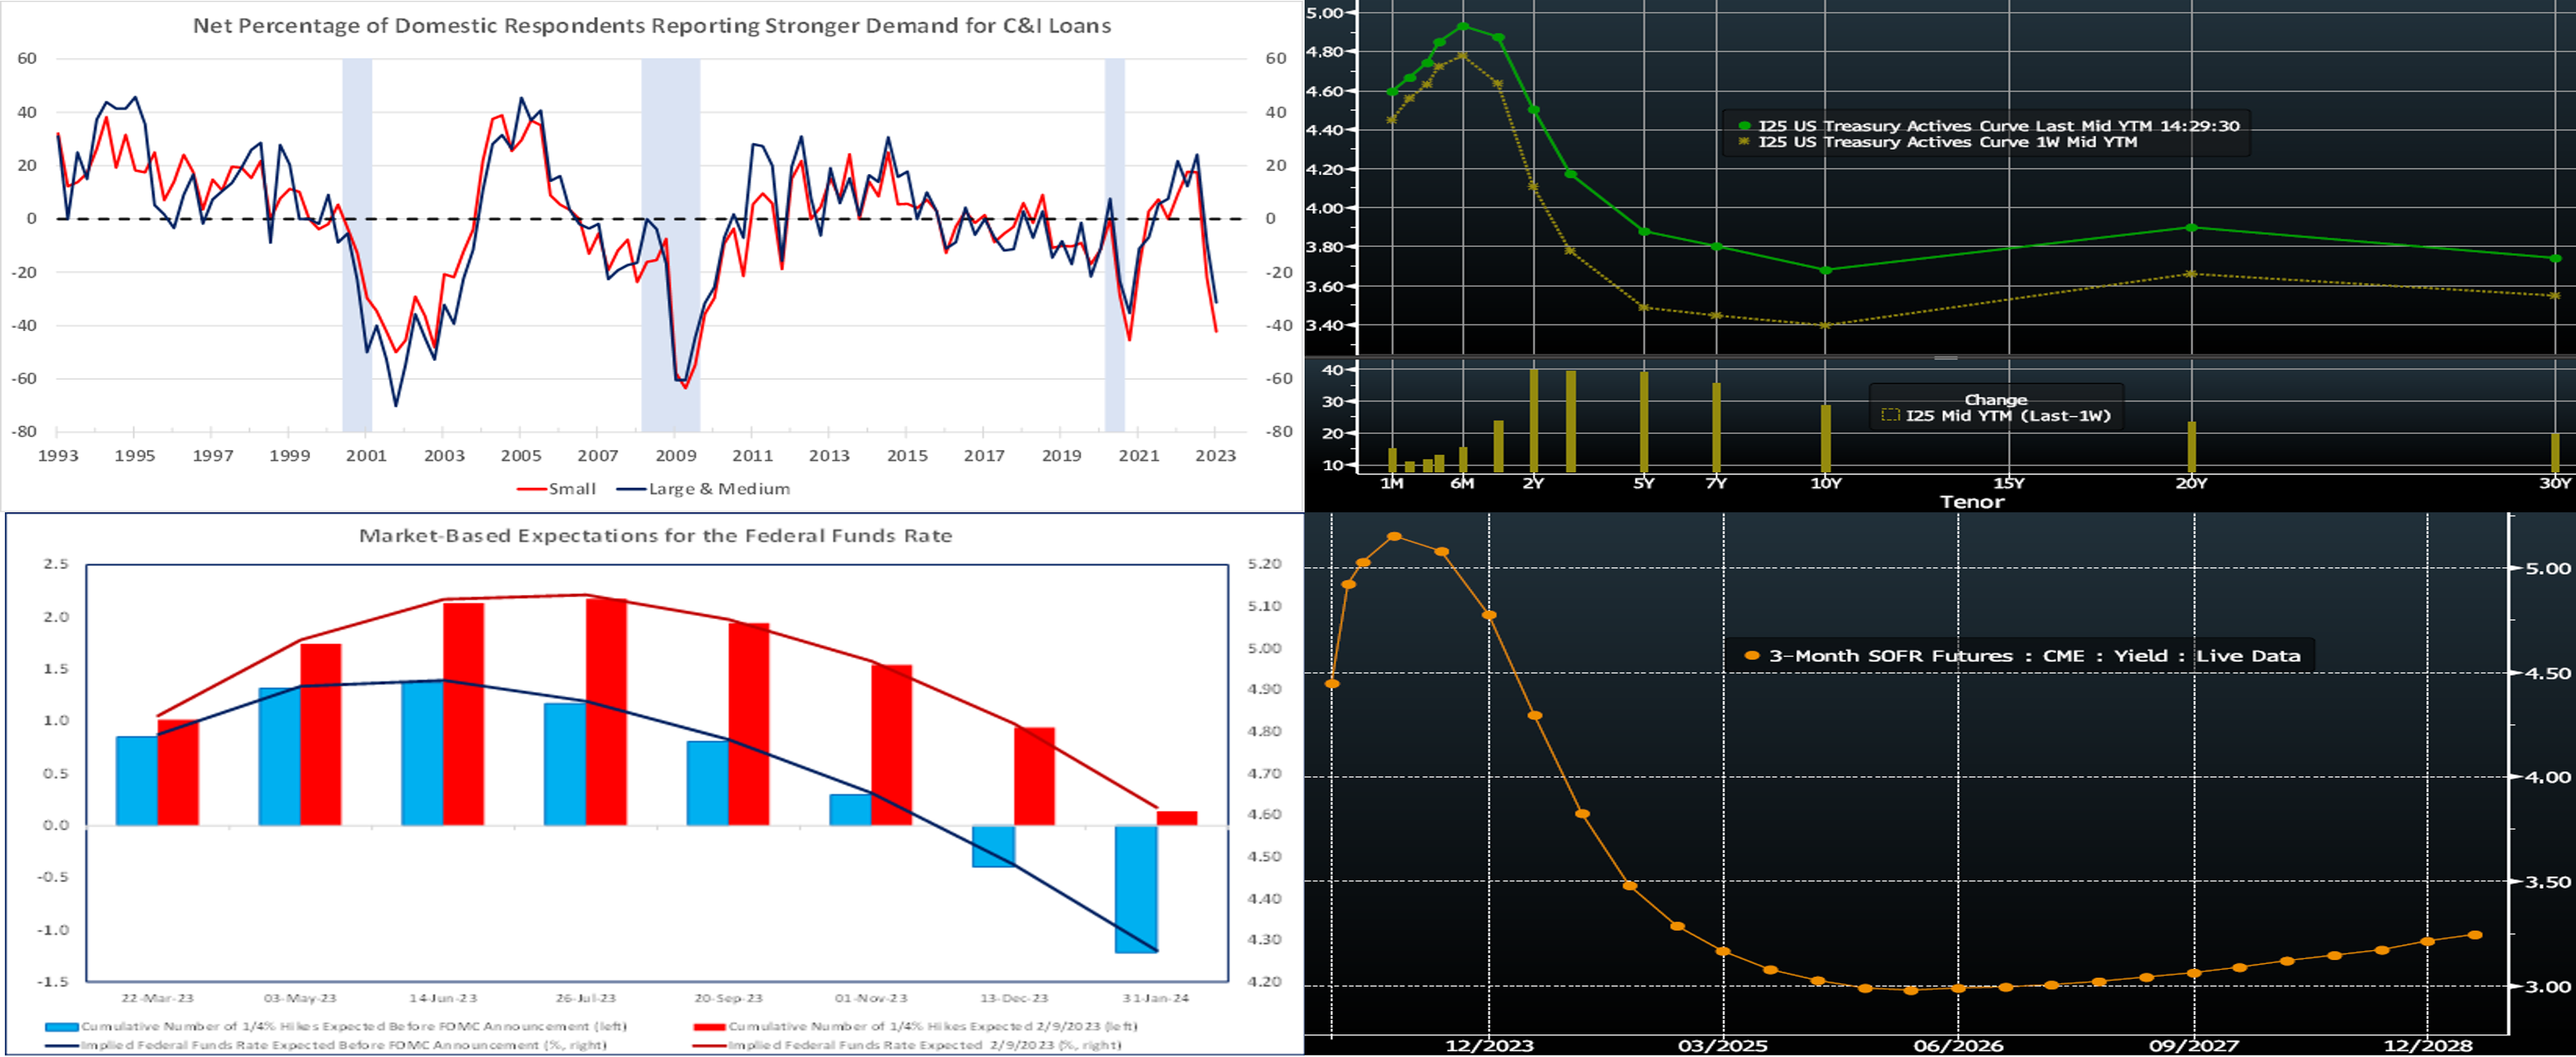Click the peak orange point of SOFR futures curve

[1394, 537]
